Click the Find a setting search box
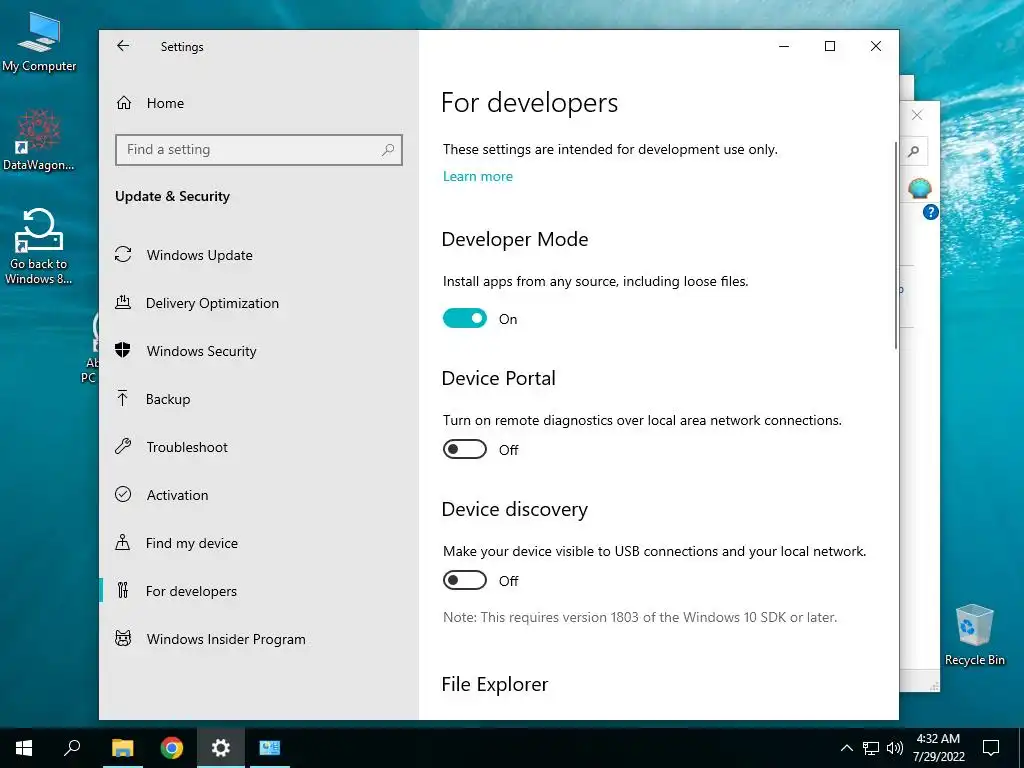This screenshot has width=1024, height=768. [259, 150]
